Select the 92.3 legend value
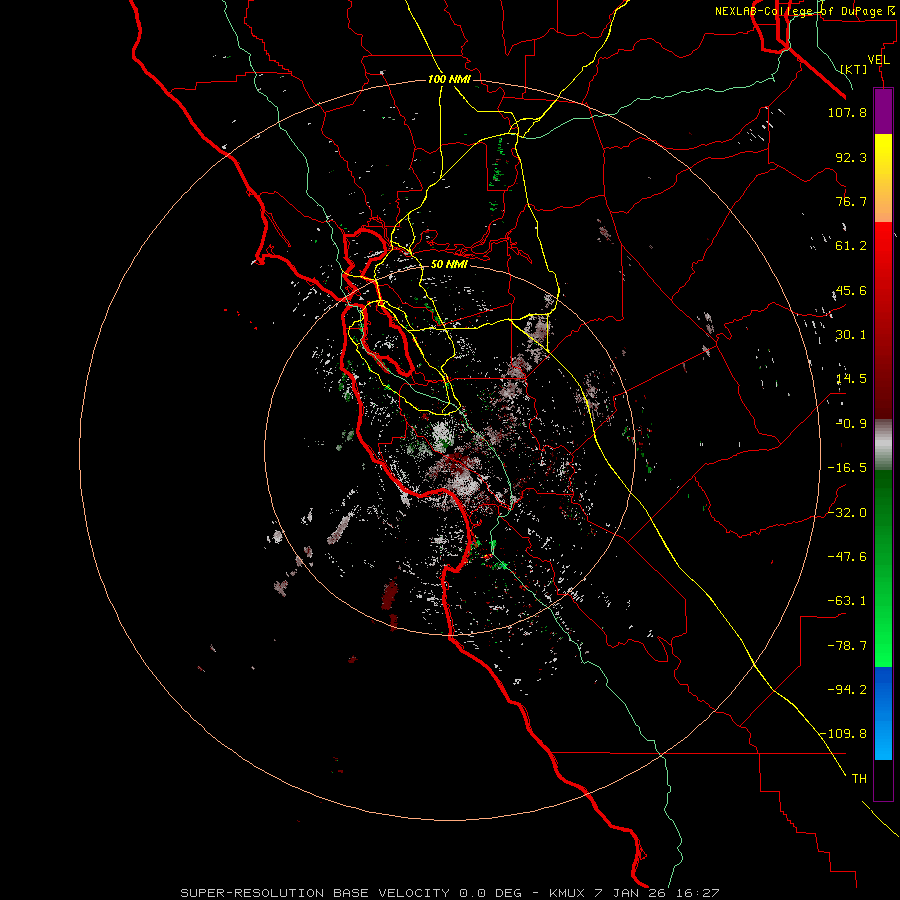Screen dimensions: 900x900 (x=851, y=157)
